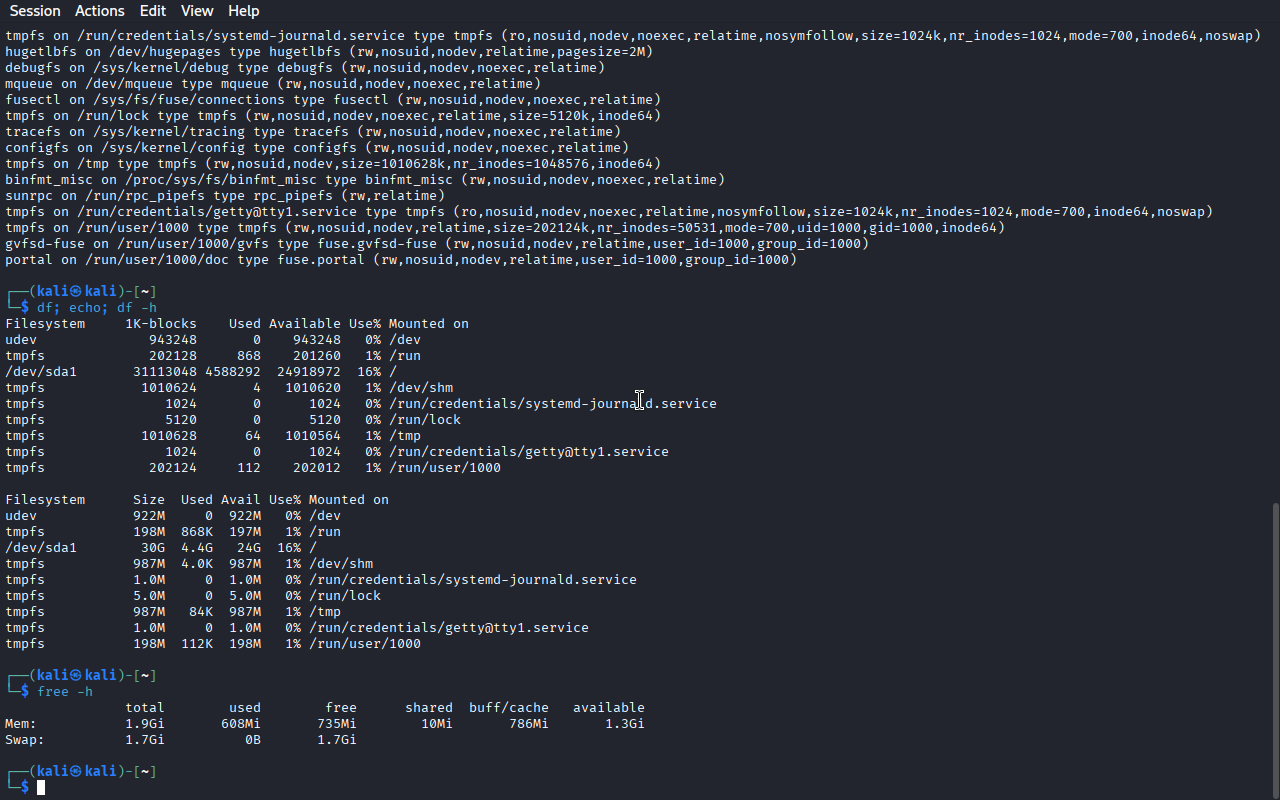The image size is (1280, 800).
Task: Click the 'Mem:' row of free output
Action: 325,724
